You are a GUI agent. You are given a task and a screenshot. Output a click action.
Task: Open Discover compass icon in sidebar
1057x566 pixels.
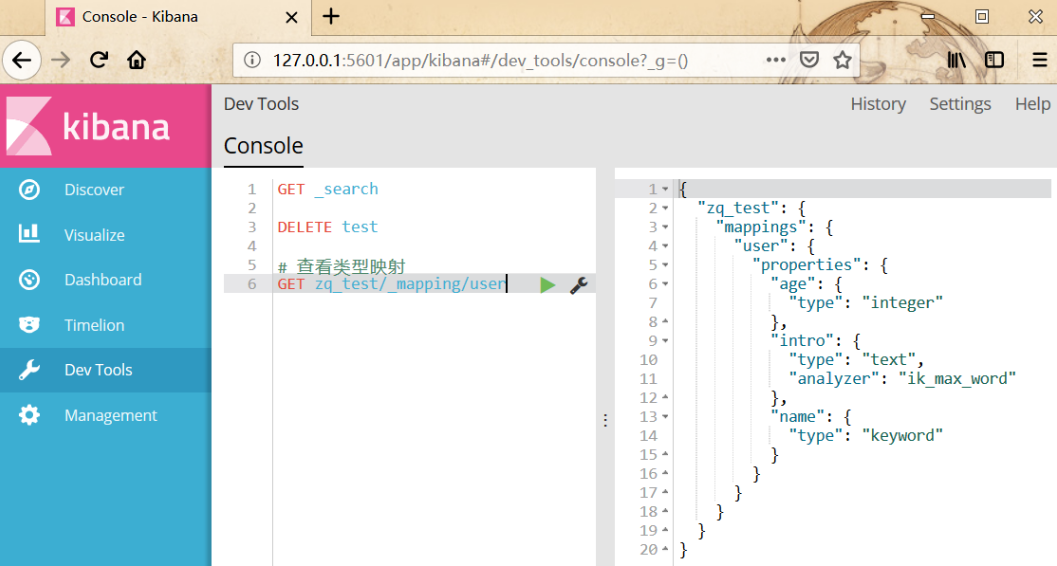[29, 190]
